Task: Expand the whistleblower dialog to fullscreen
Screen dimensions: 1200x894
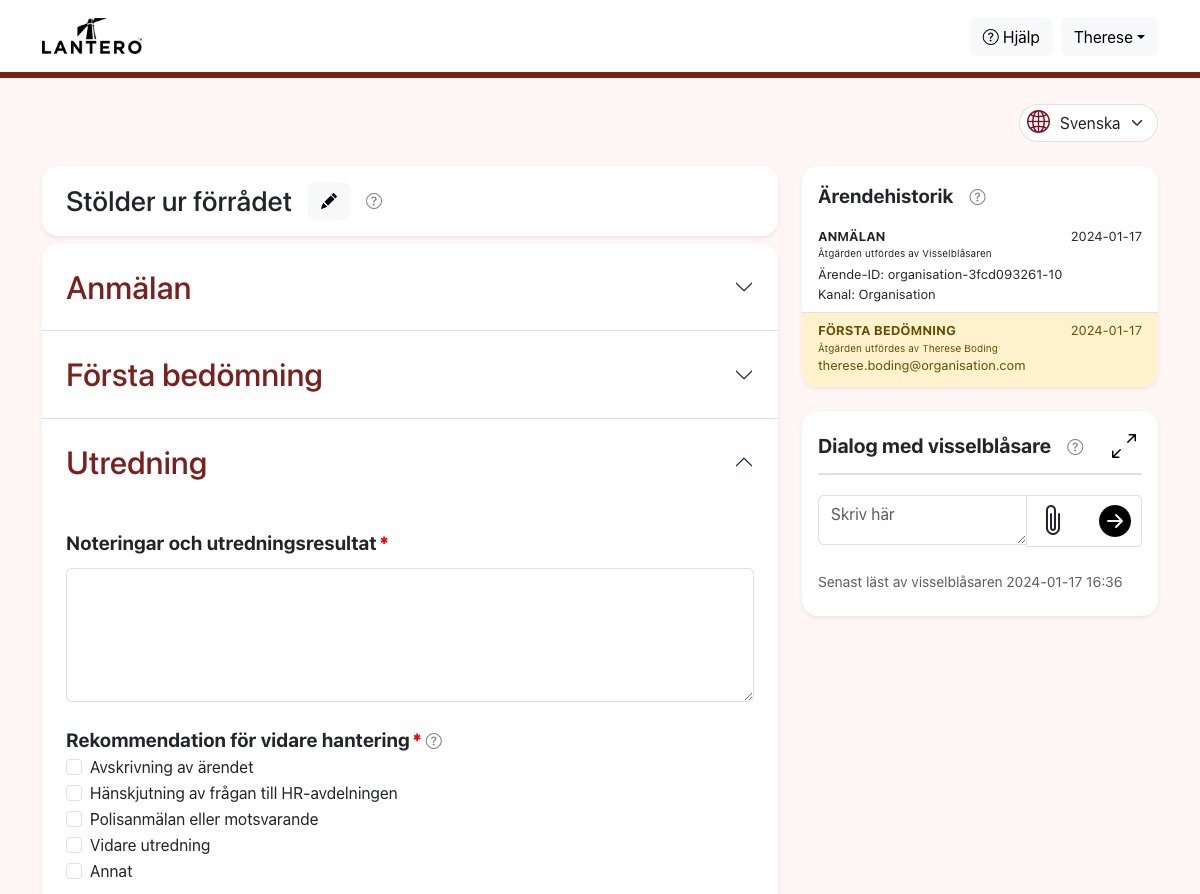Action: tap(1124, 446)
